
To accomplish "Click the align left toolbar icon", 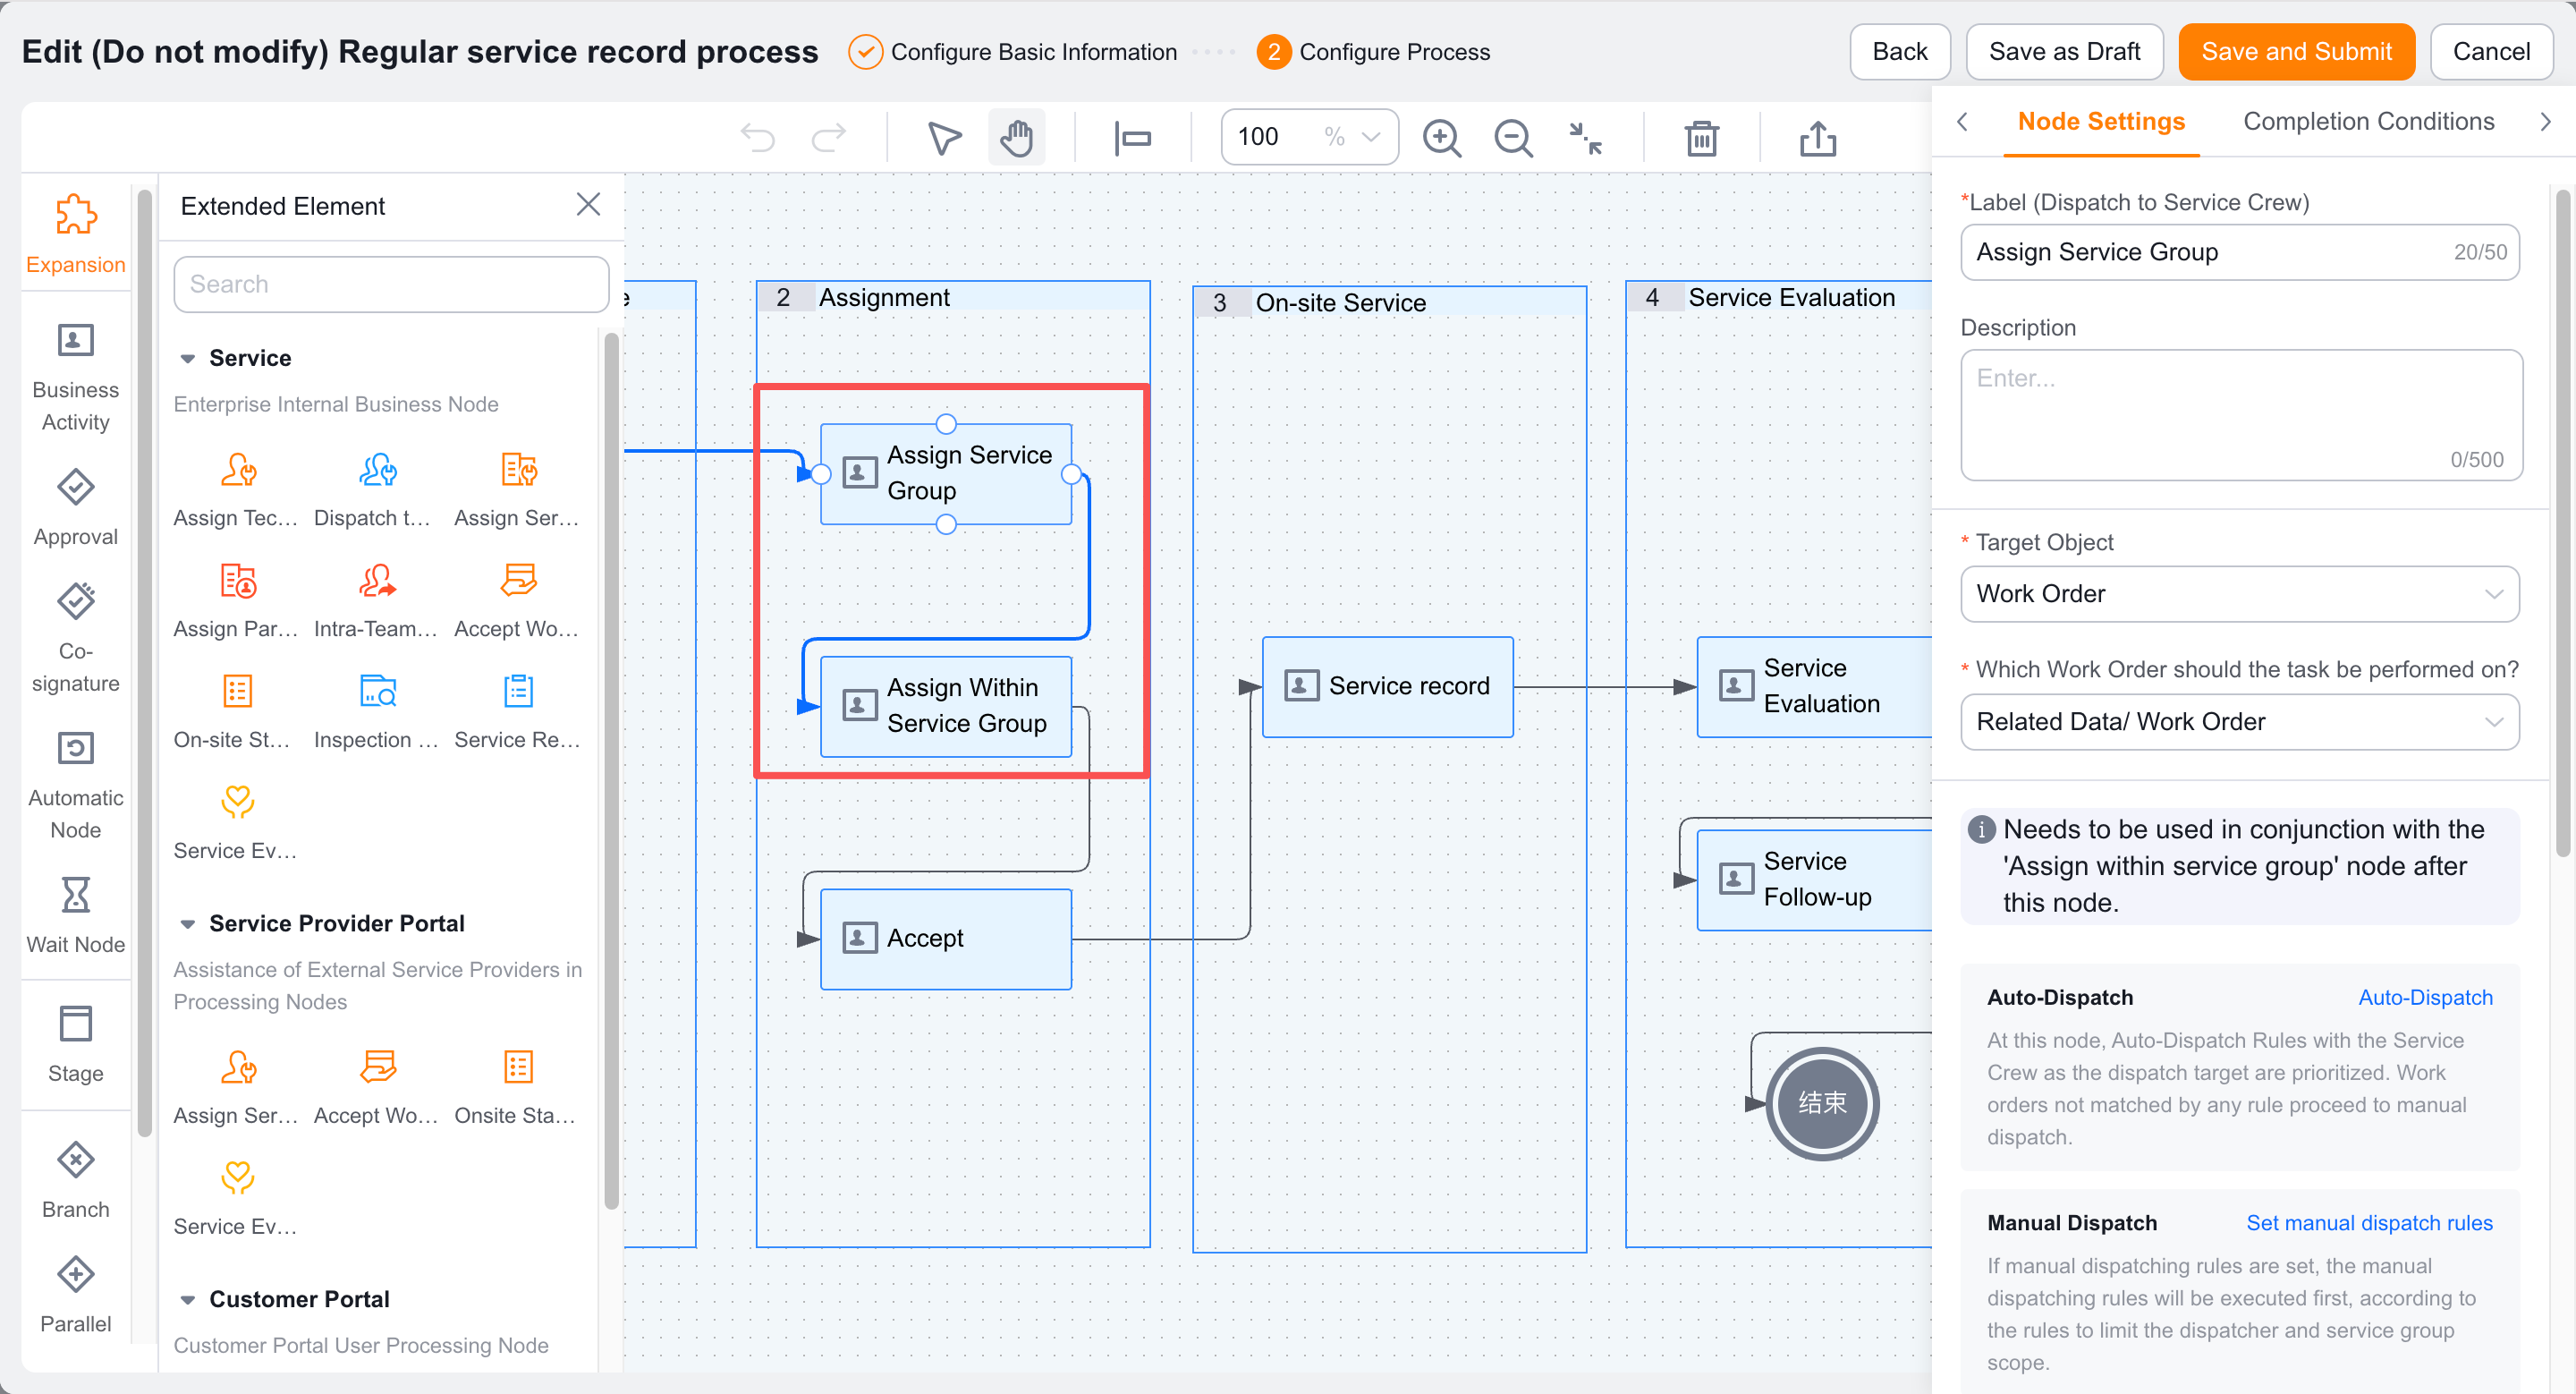I will [1133, 137].
